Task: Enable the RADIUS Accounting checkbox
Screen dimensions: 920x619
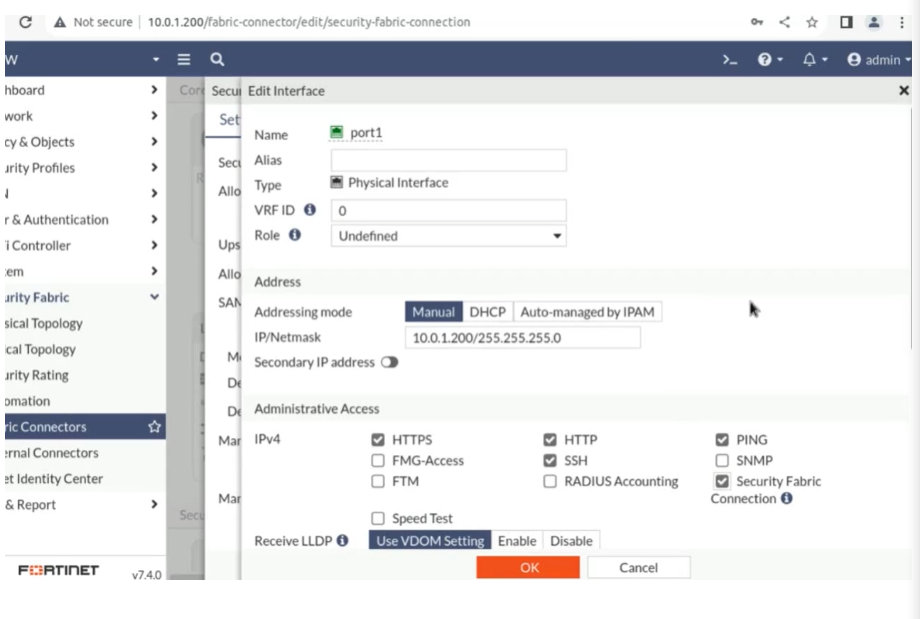Action: pos(550,481)
